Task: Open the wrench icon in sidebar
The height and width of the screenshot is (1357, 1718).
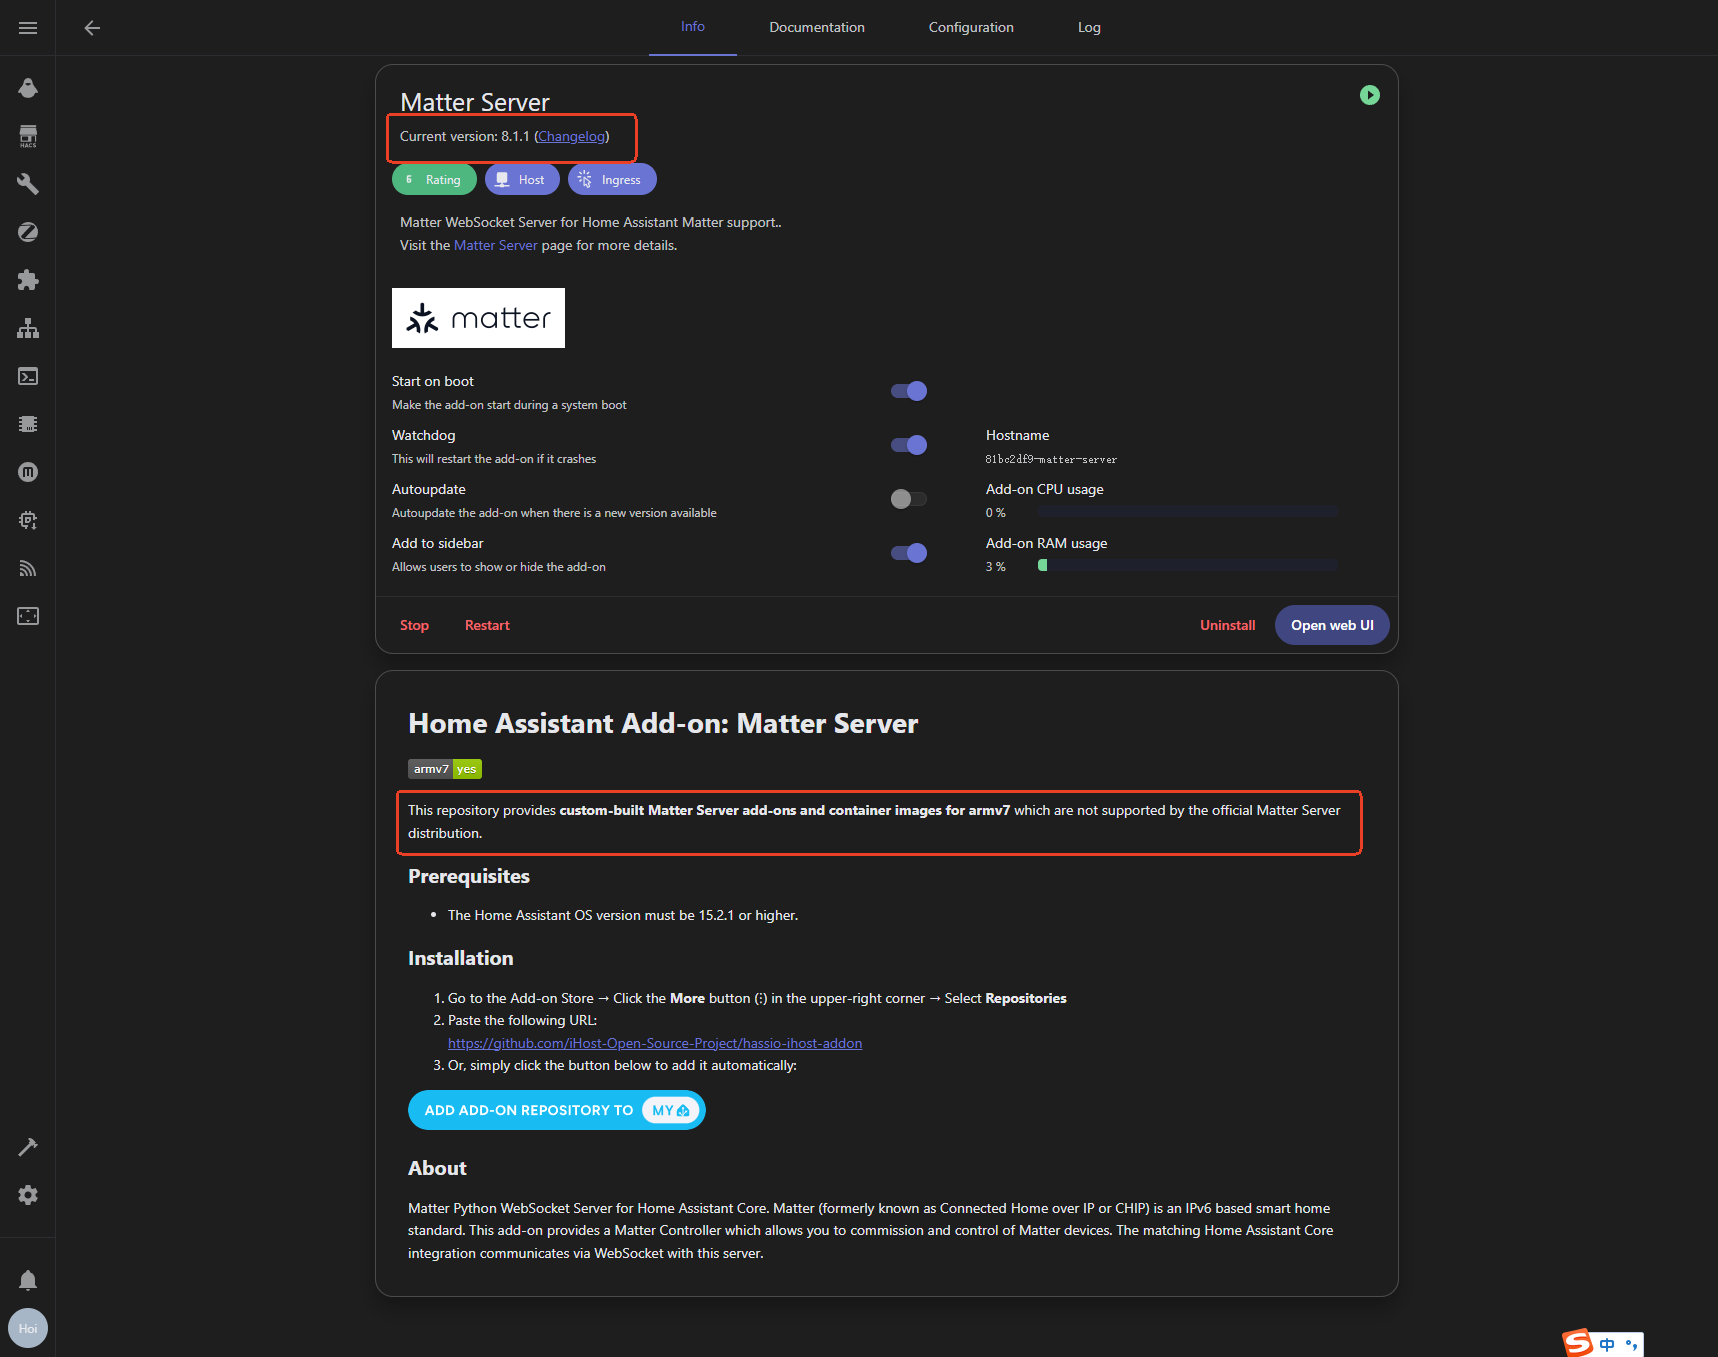Action: (x=28, y=184)
